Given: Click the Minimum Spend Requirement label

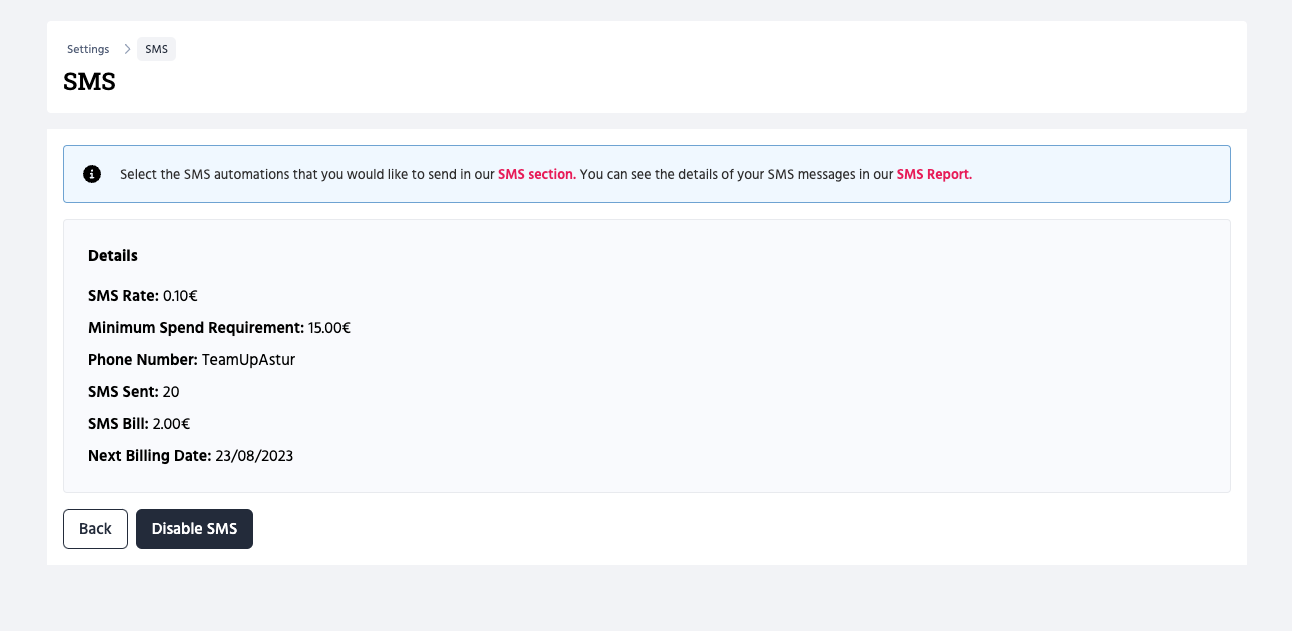Looking at the screenshot, I should 196,328.
